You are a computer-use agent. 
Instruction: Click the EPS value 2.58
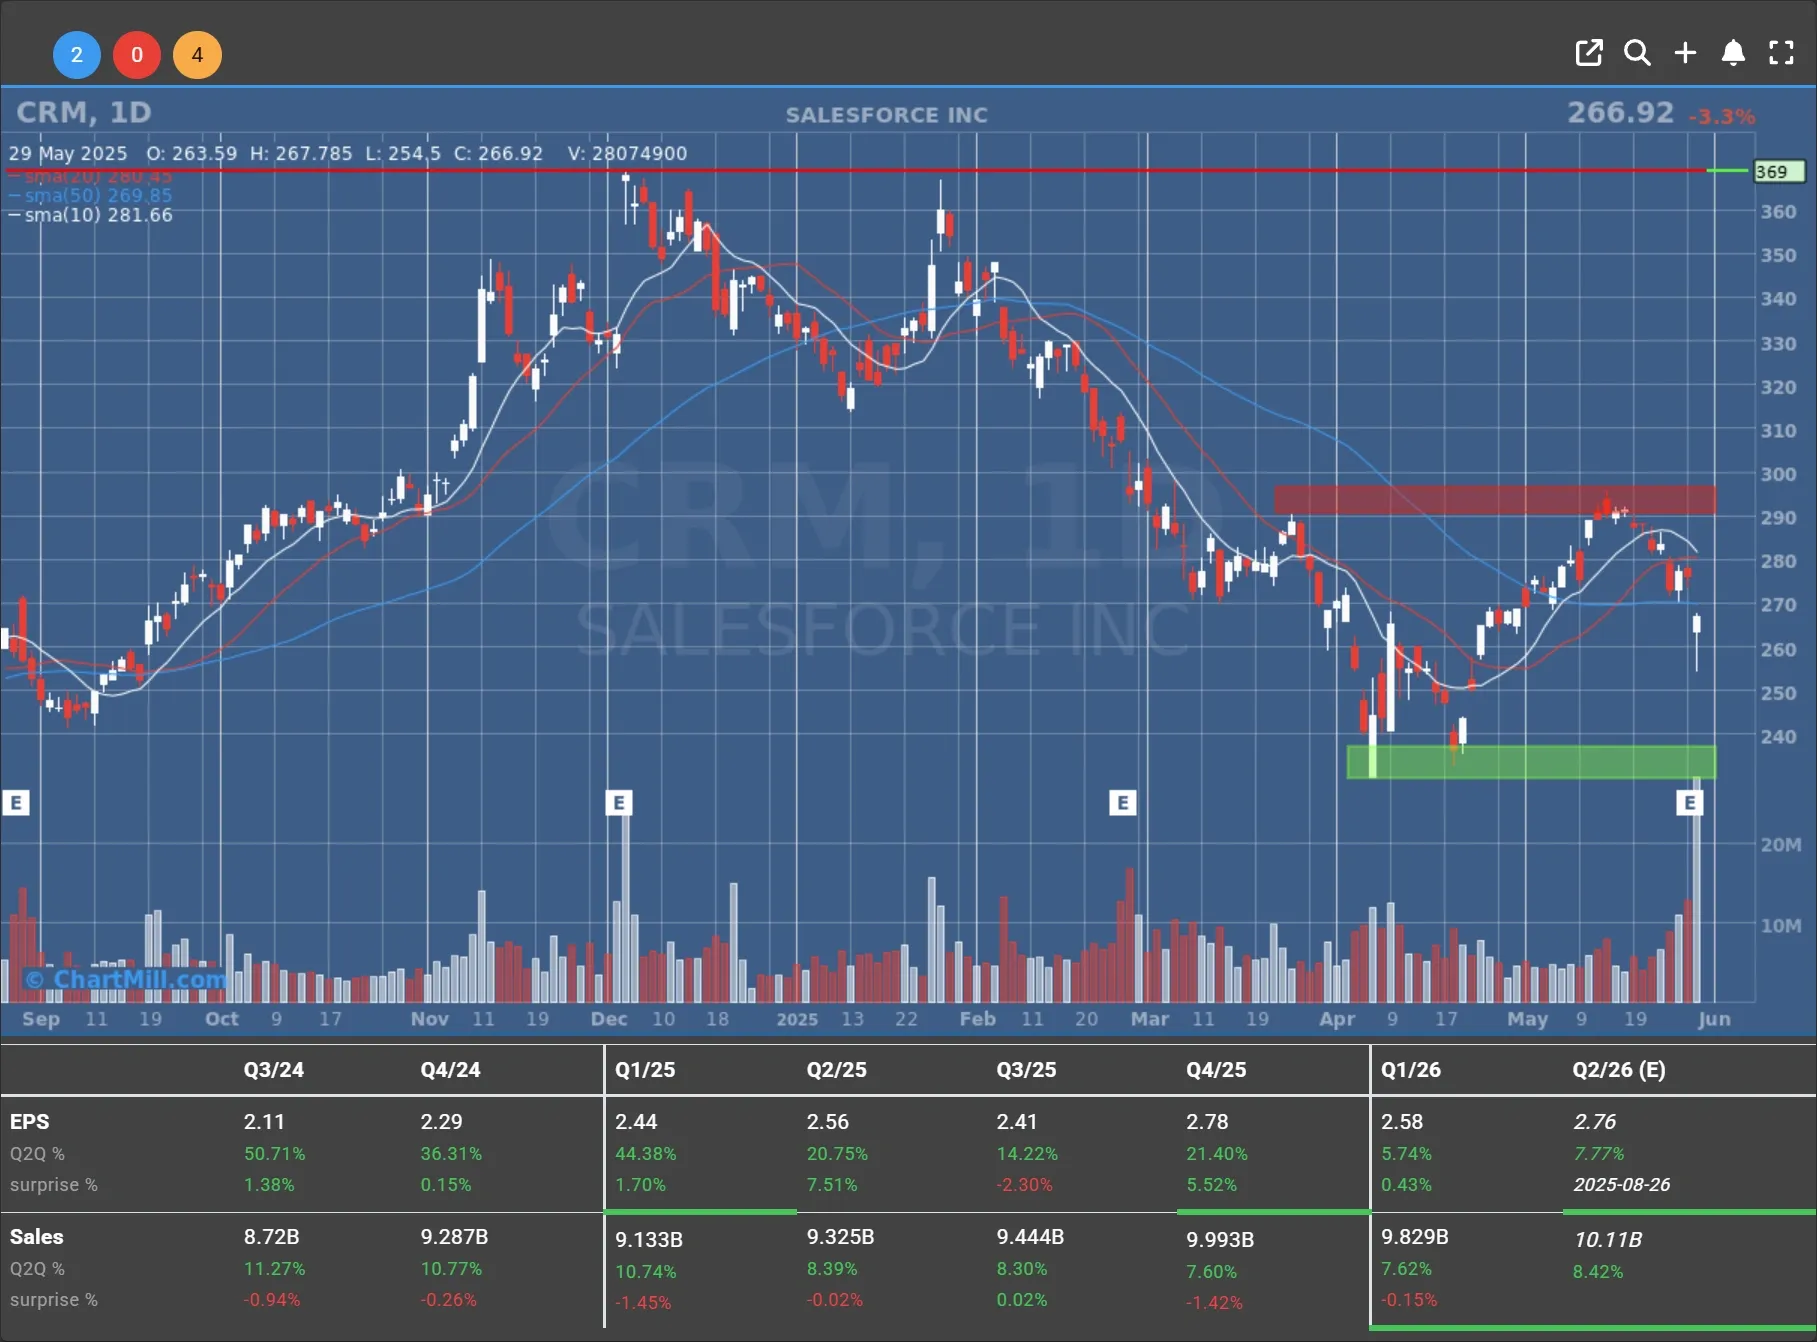coord(1402,1122)
